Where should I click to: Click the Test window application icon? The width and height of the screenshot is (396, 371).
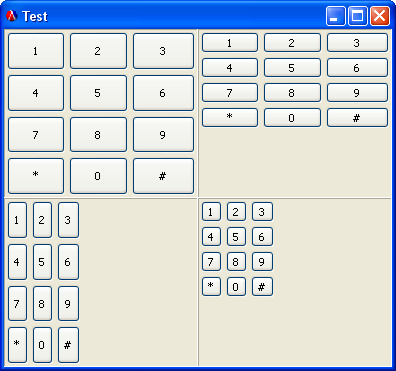tap(12, 16)
